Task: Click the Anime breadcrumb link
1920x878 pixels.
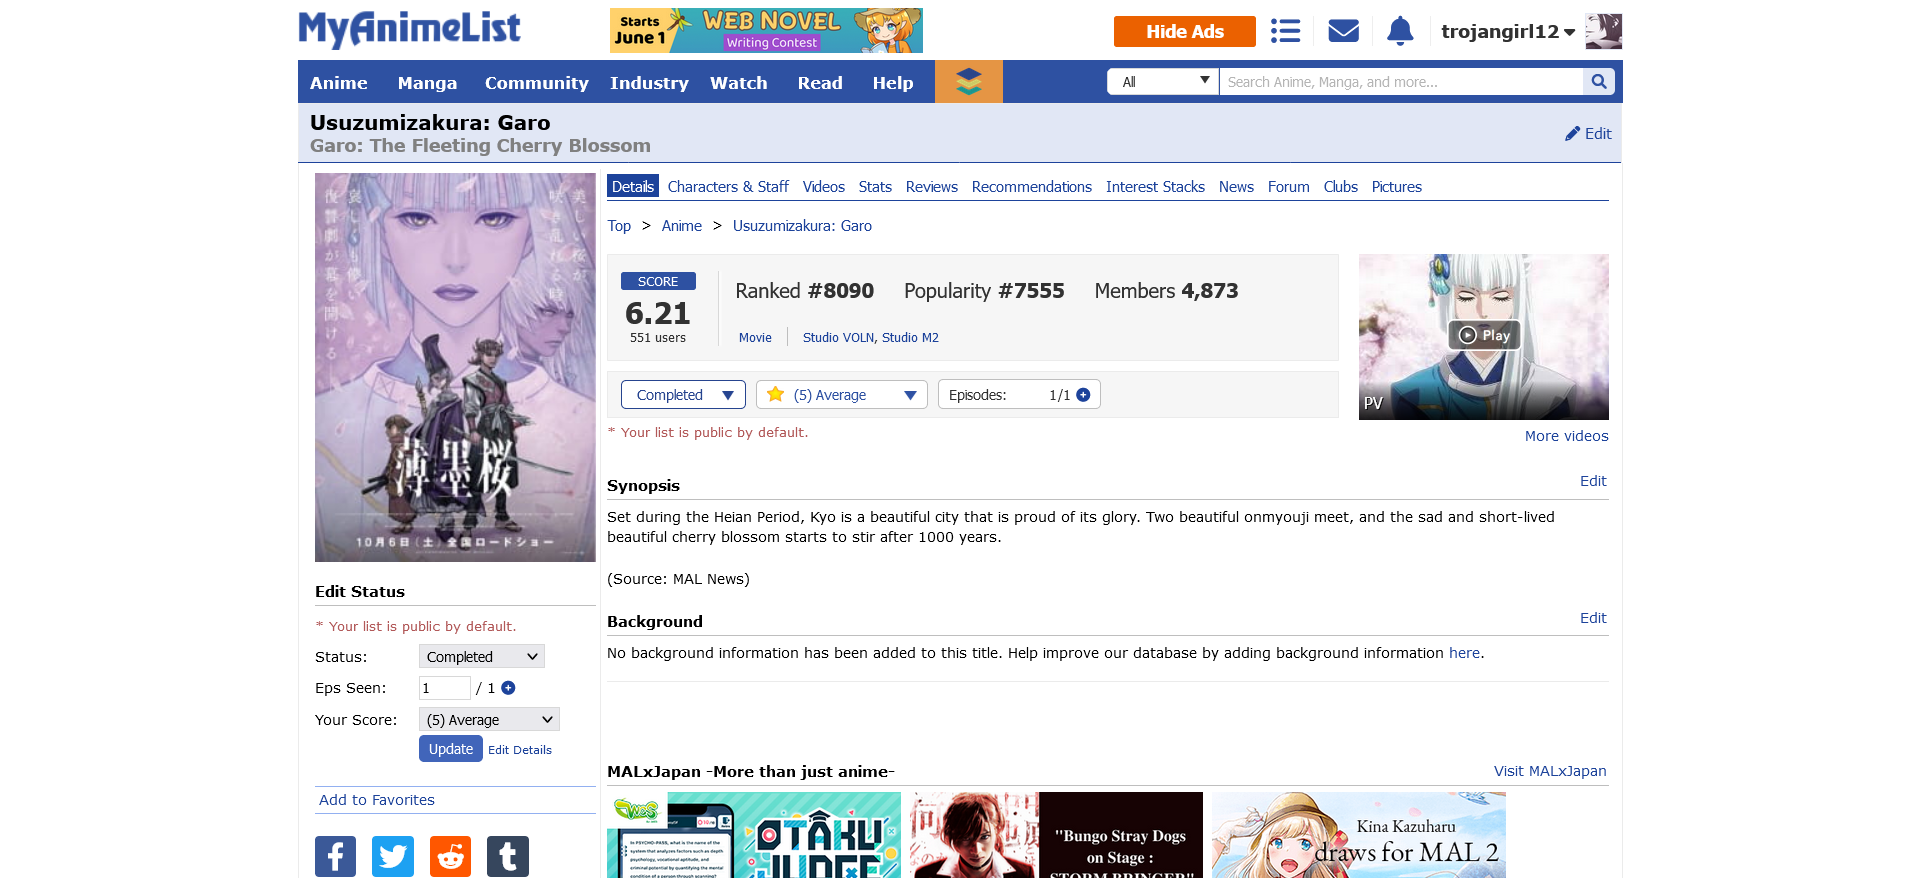Action: (682, 226)
